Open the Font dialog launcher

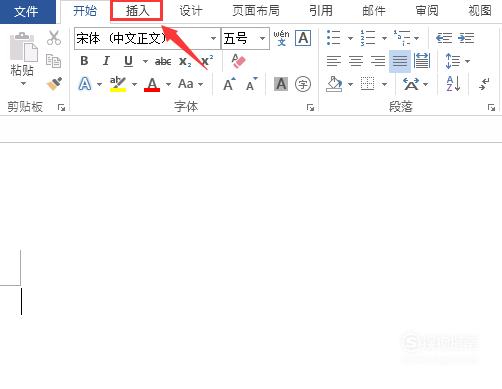(310, 107)
